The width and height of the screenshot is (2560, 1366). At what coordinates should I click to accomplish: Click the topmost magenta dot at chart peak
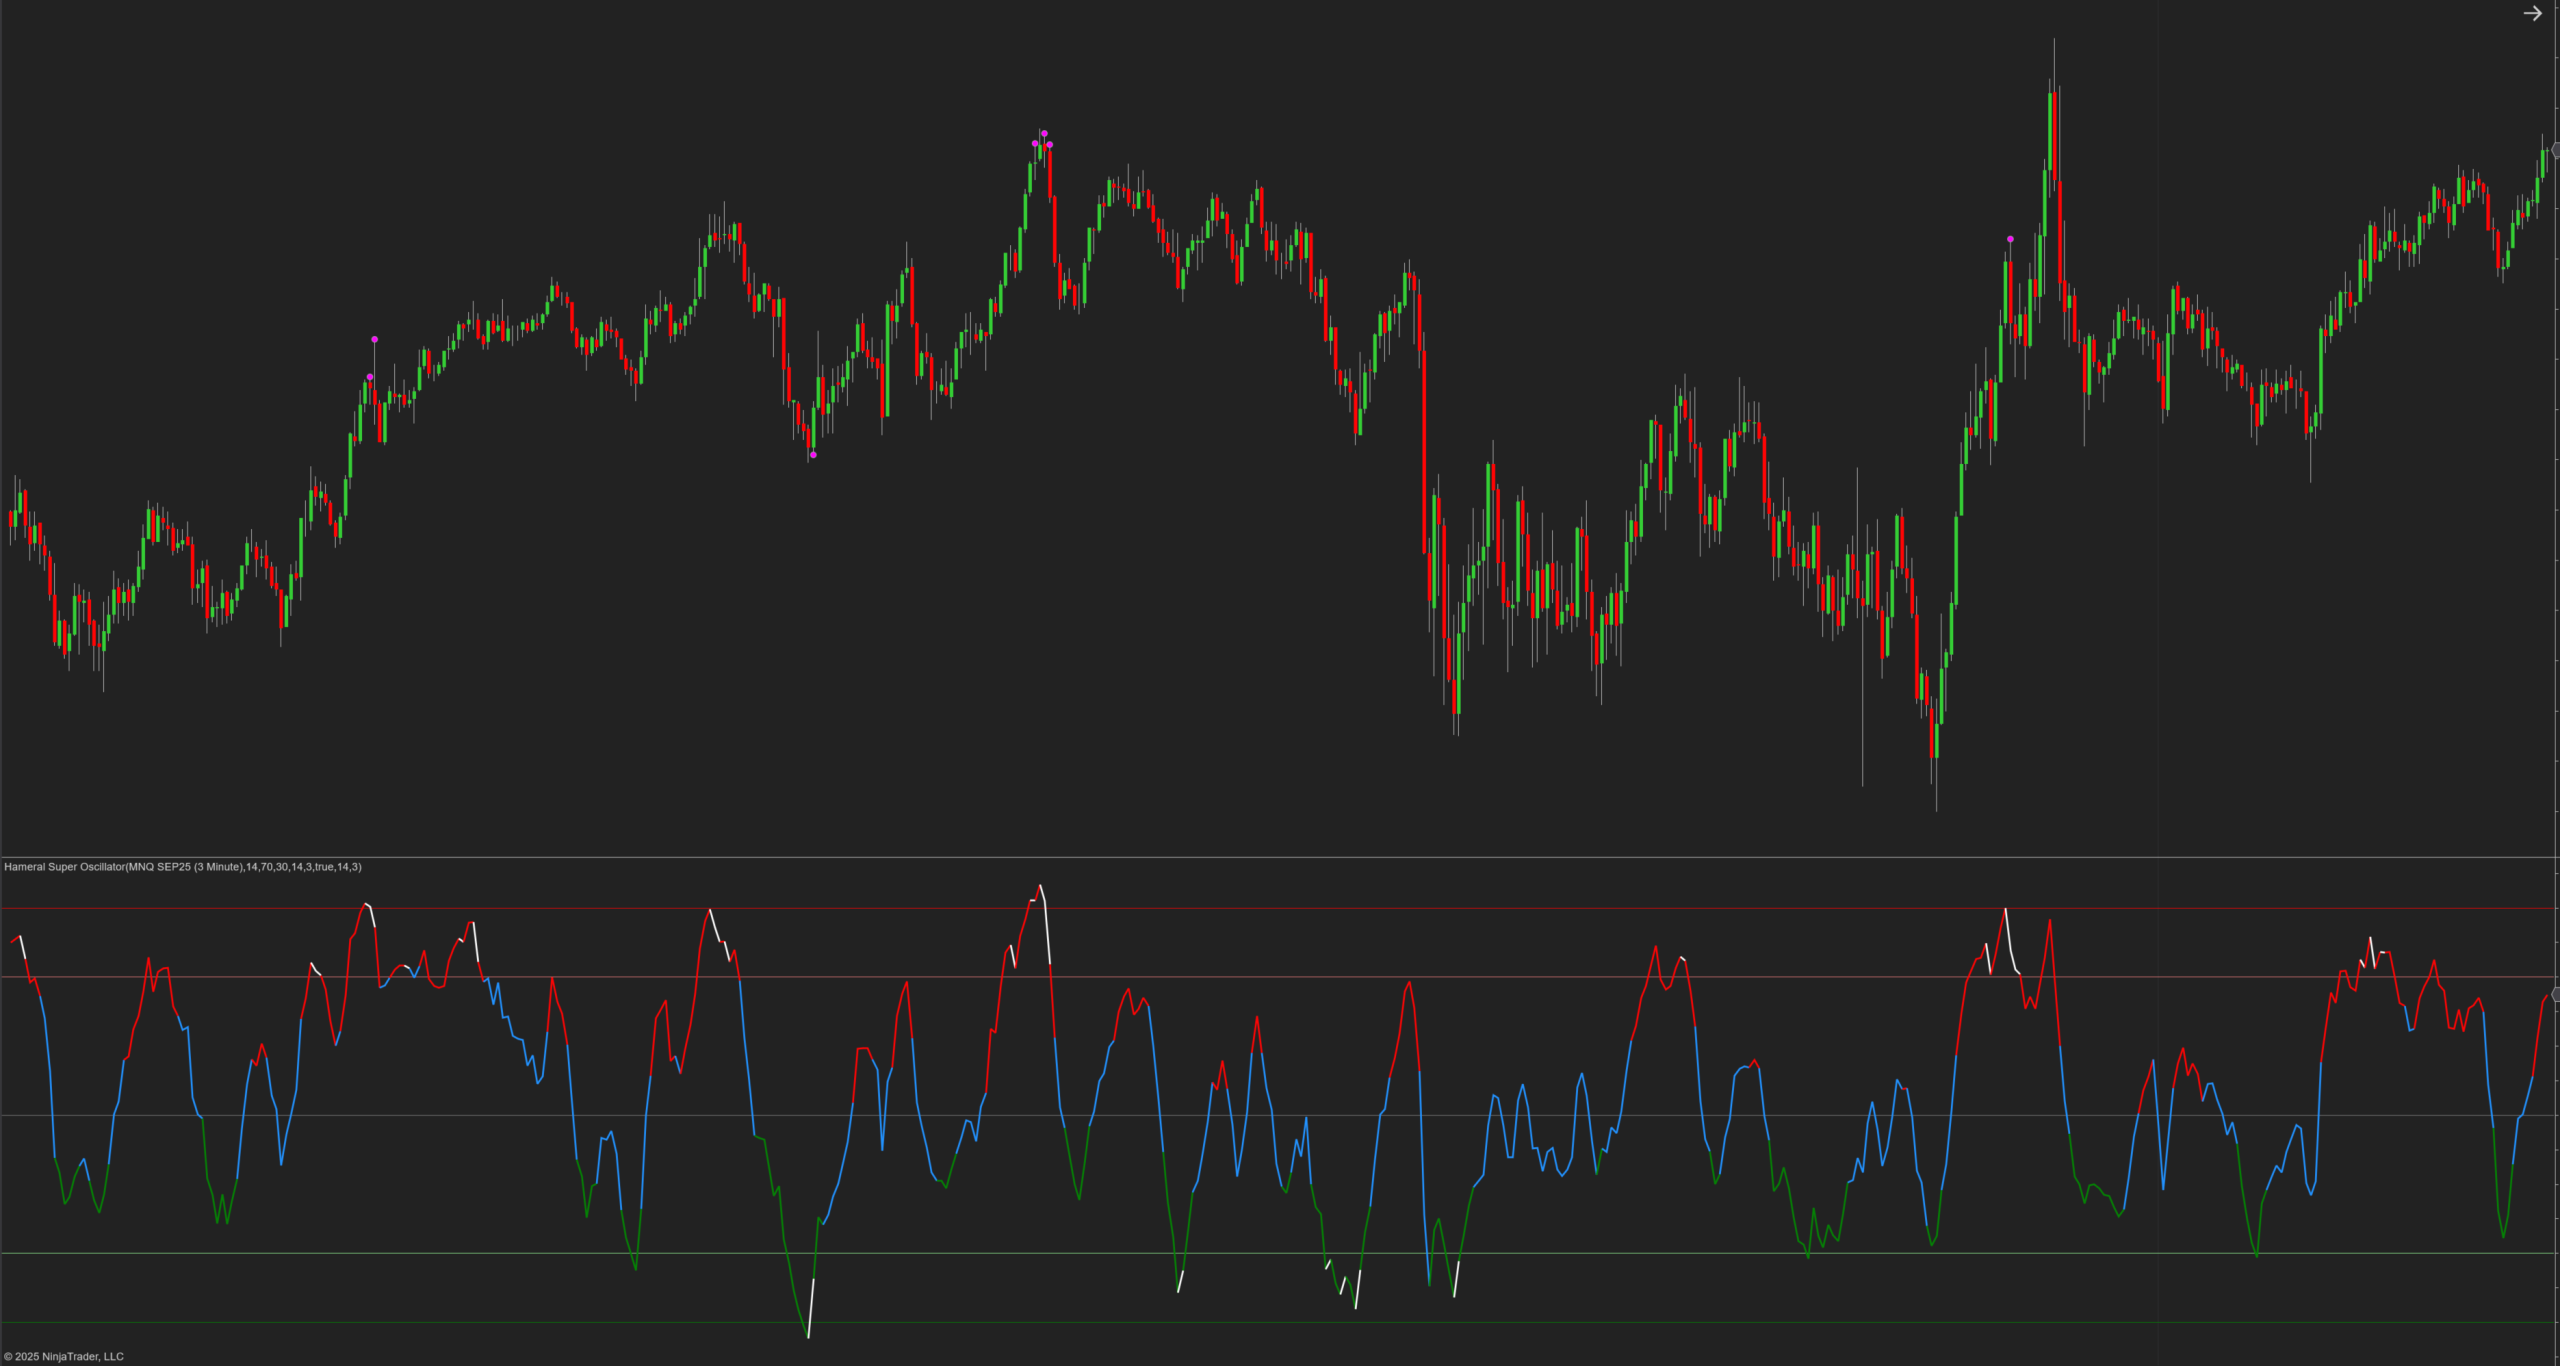[x=1044, y=133]
